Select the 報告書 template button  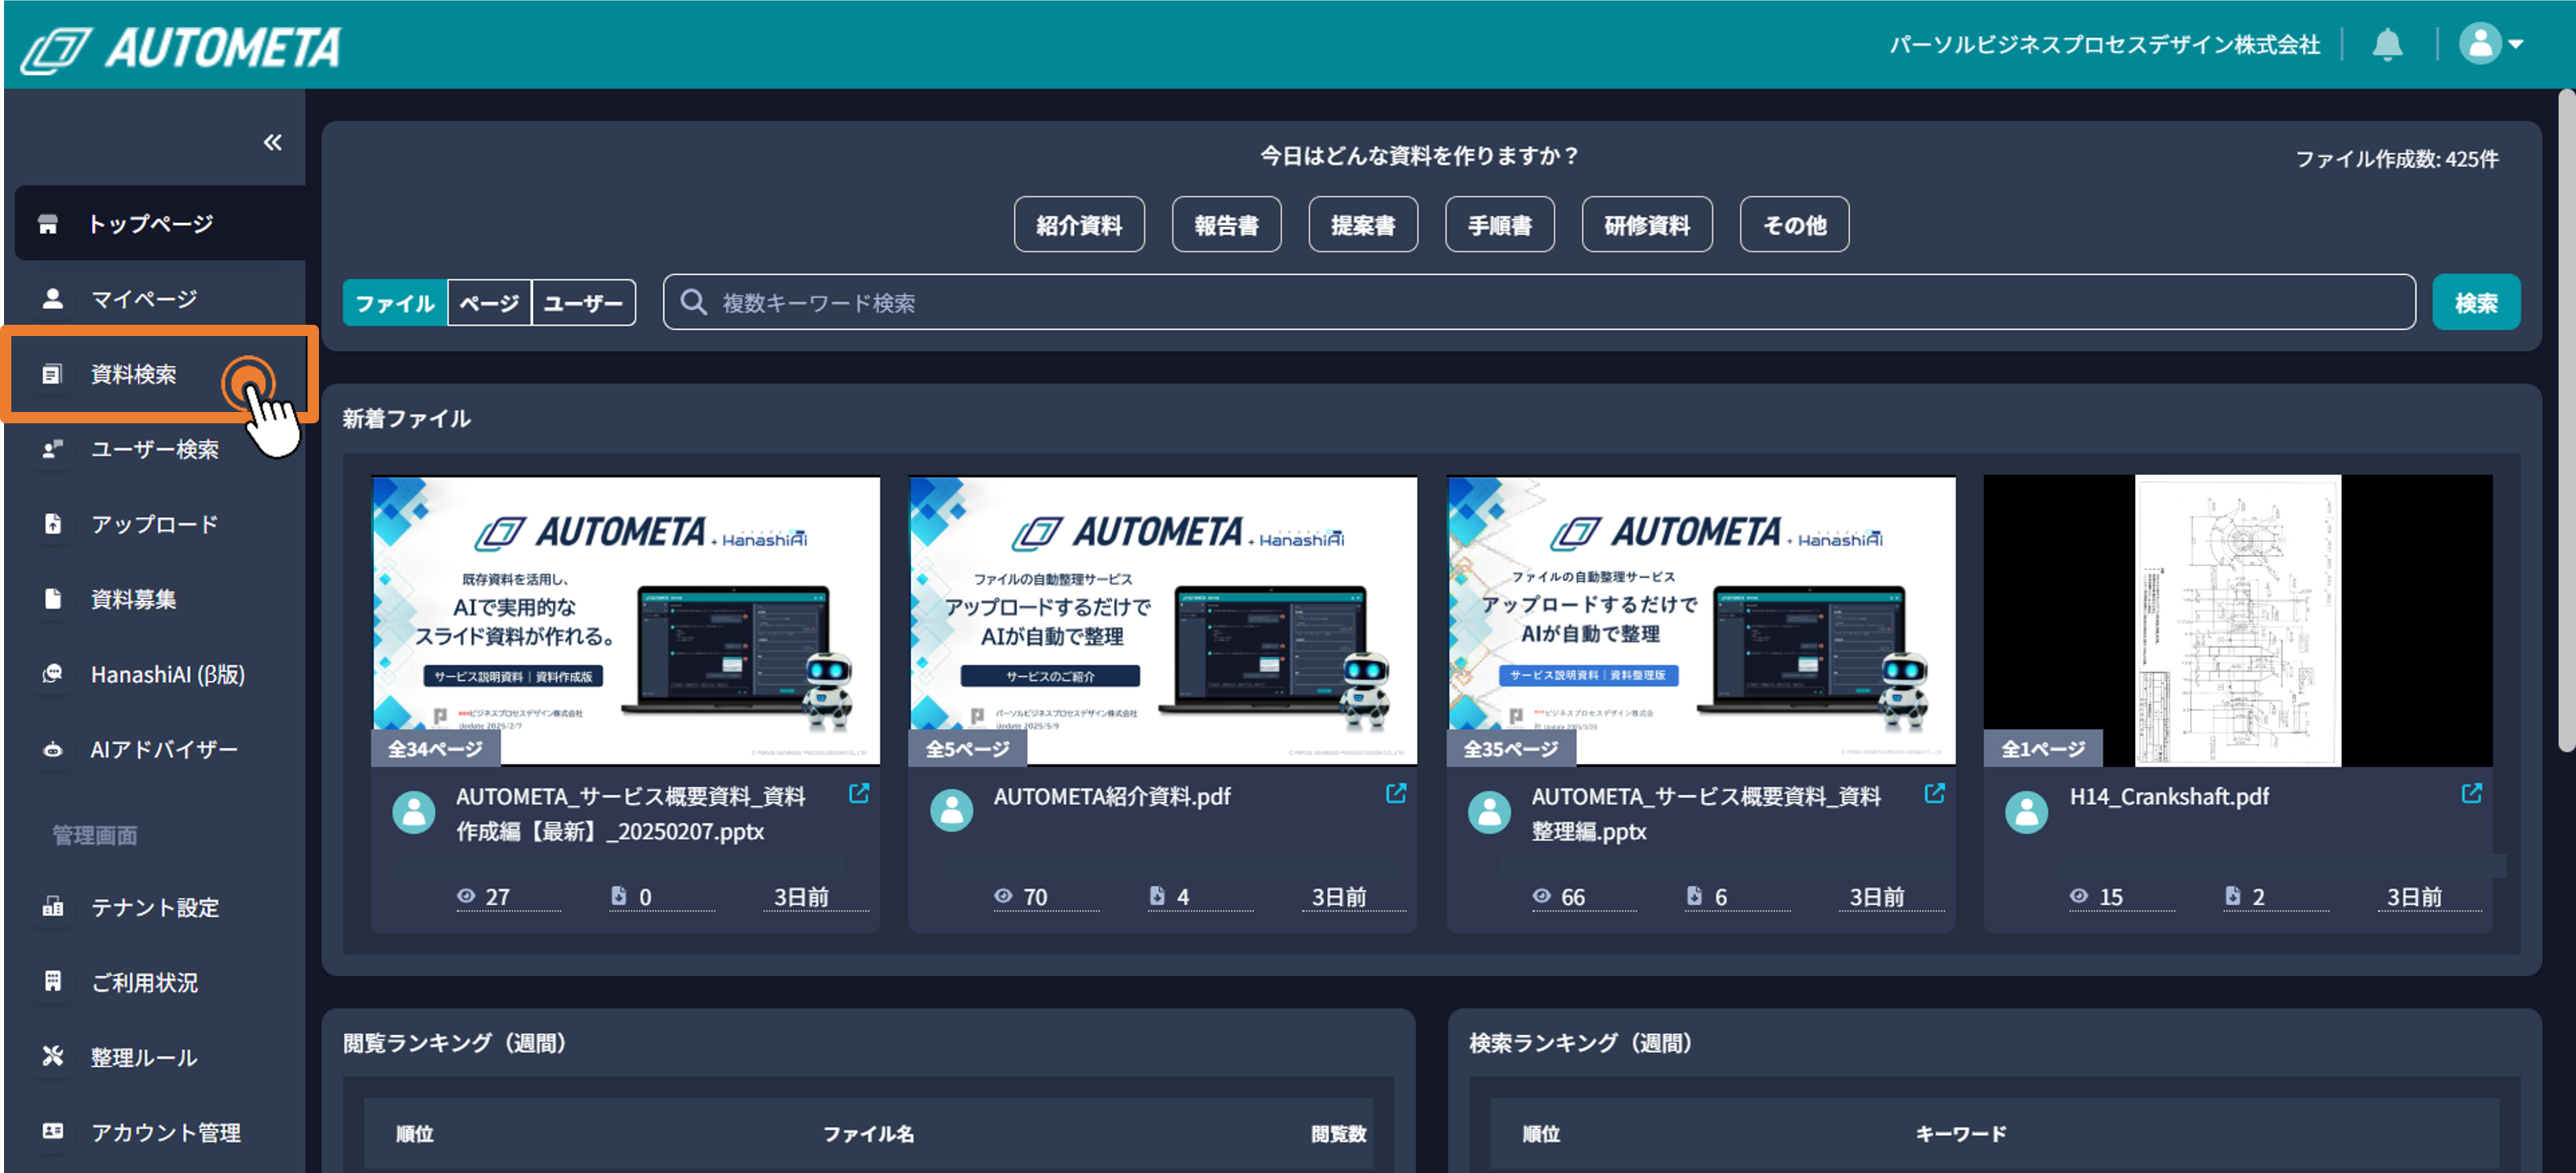click(1226, 225)
